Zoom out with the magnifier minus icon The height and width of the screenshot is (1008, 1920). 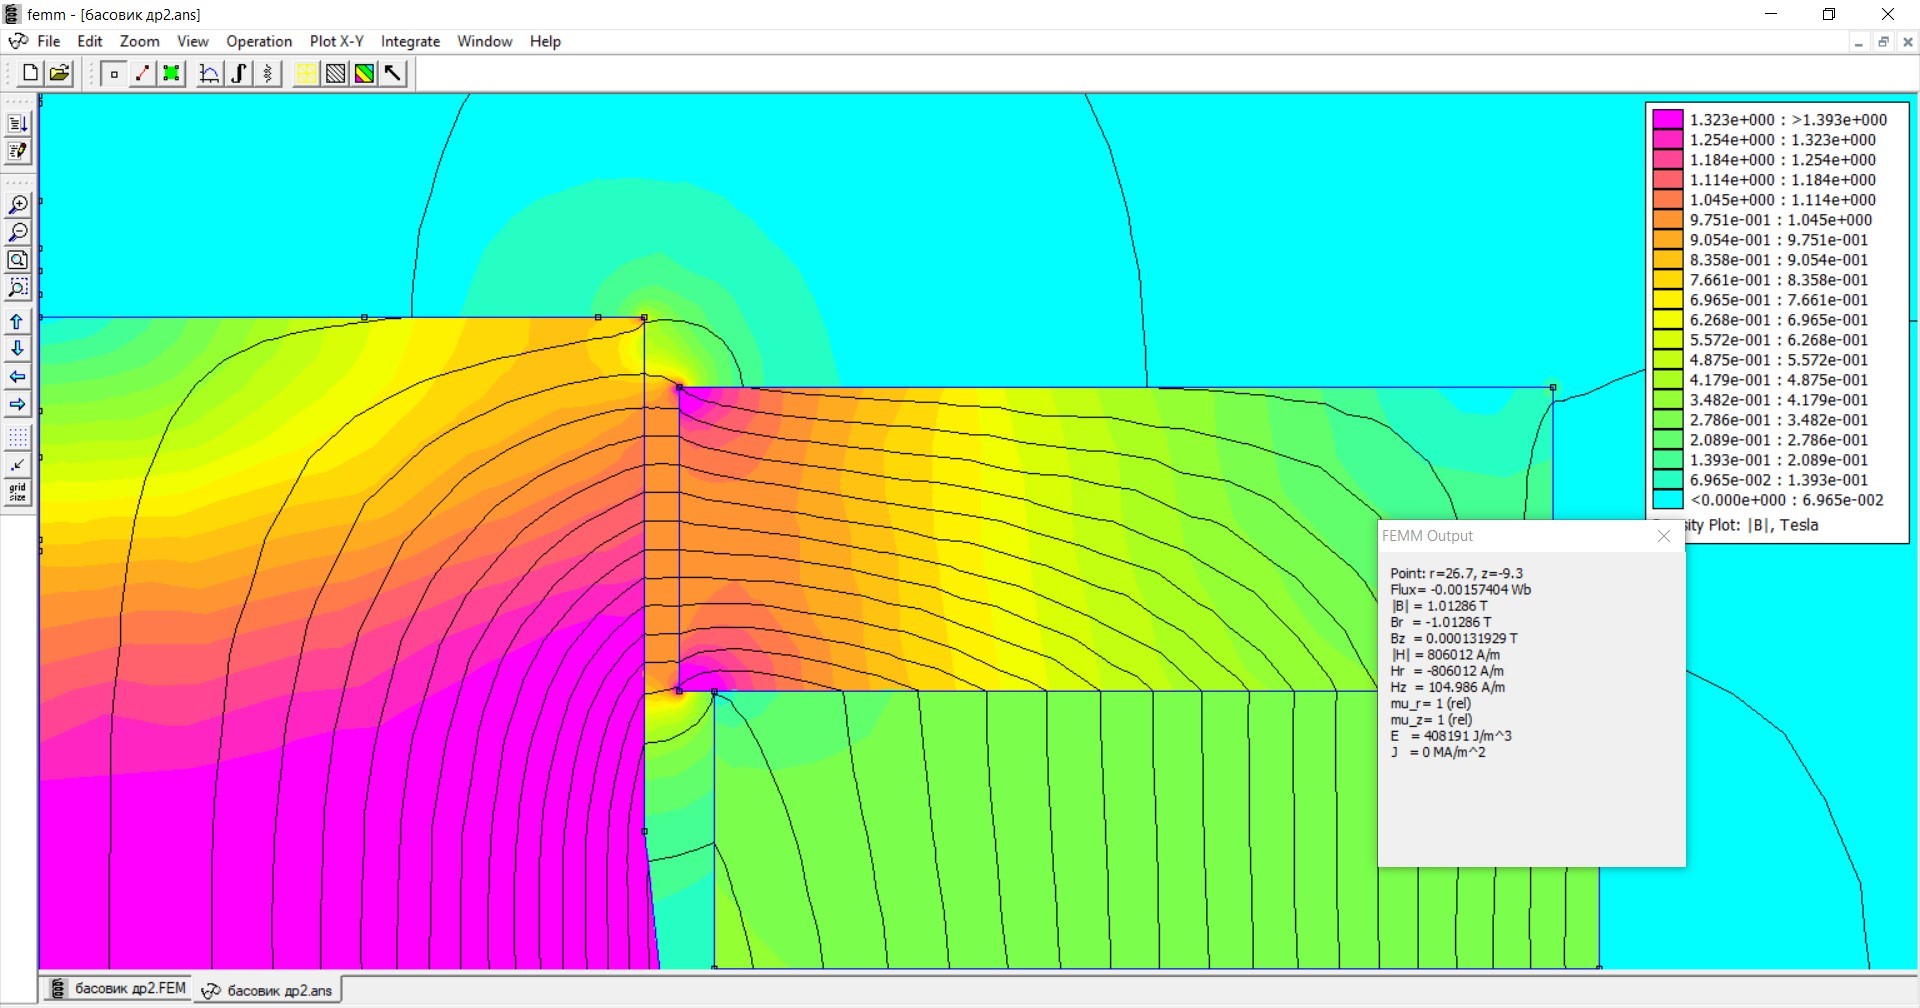click(x=18, y=232)
